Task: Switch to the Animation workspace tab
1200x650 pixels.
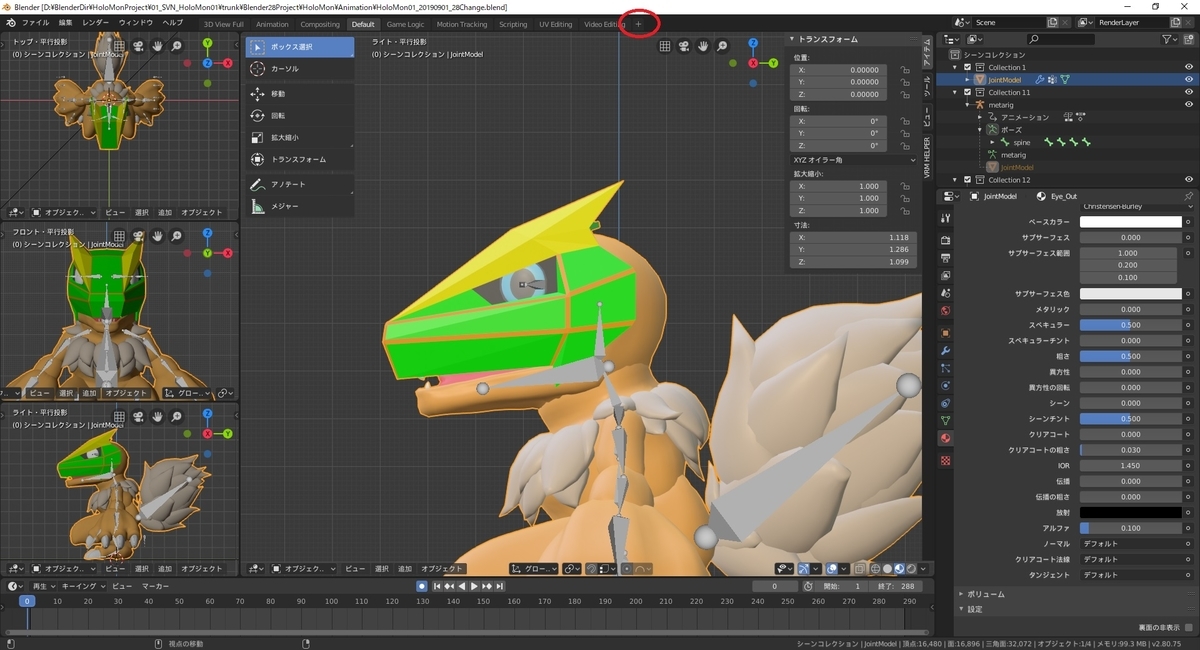Action: (272, 24)
